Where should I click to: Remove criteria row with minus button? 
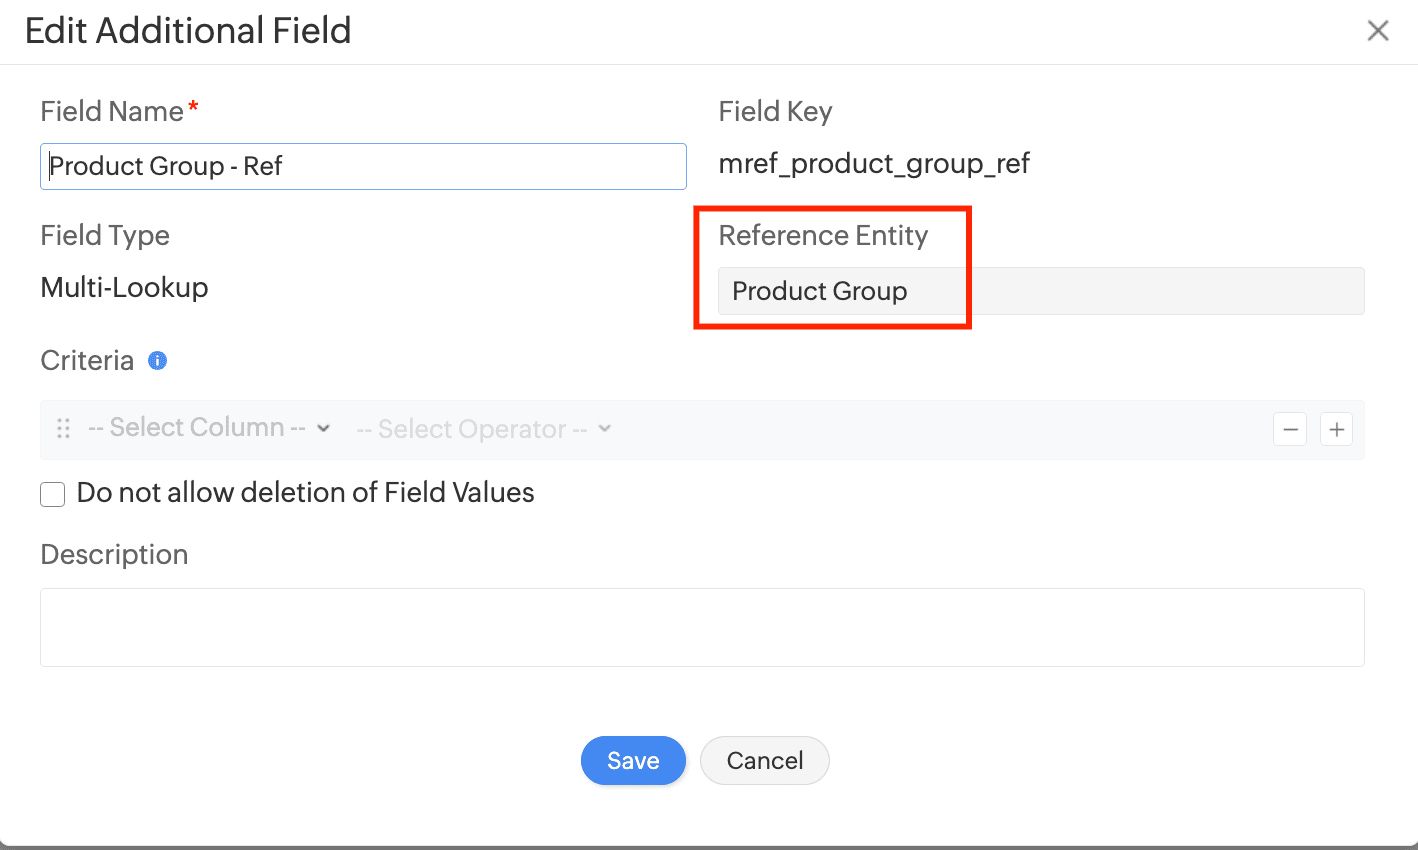(1290, 430)
